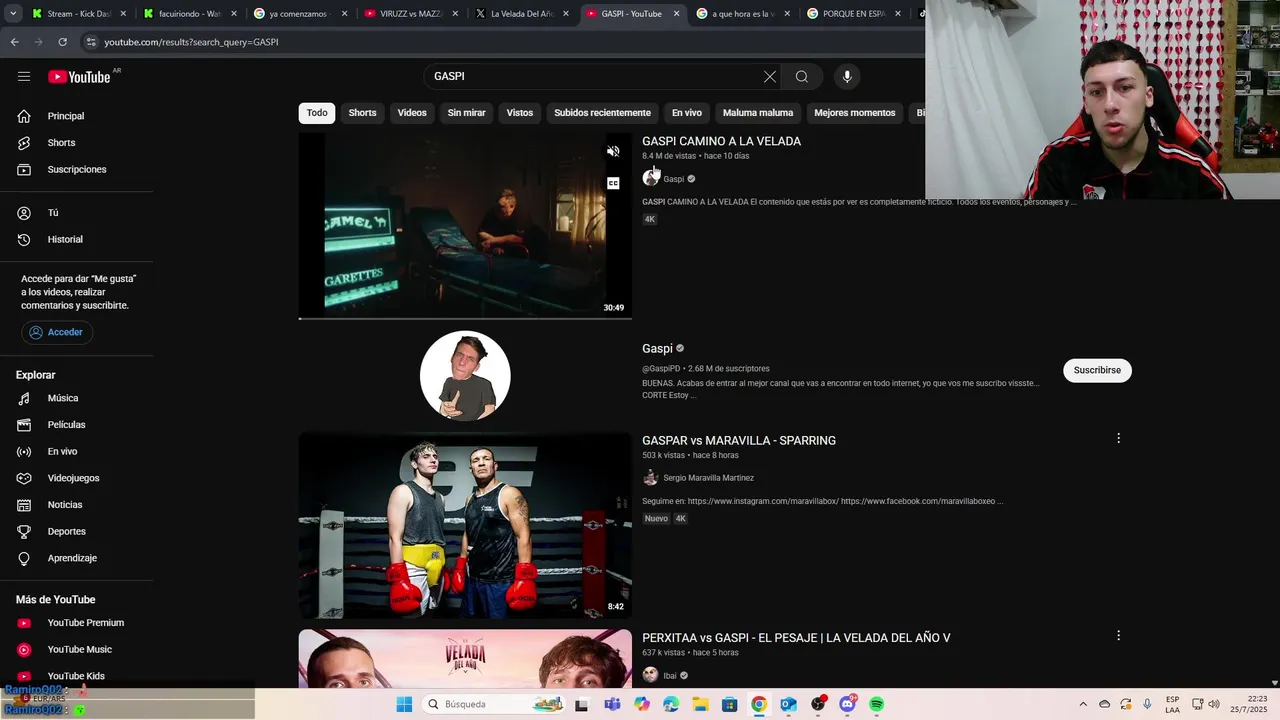Open the YouTube hamburger guide menu
The width and height of the screenshot is (1280, 720).
click(24, 76)
